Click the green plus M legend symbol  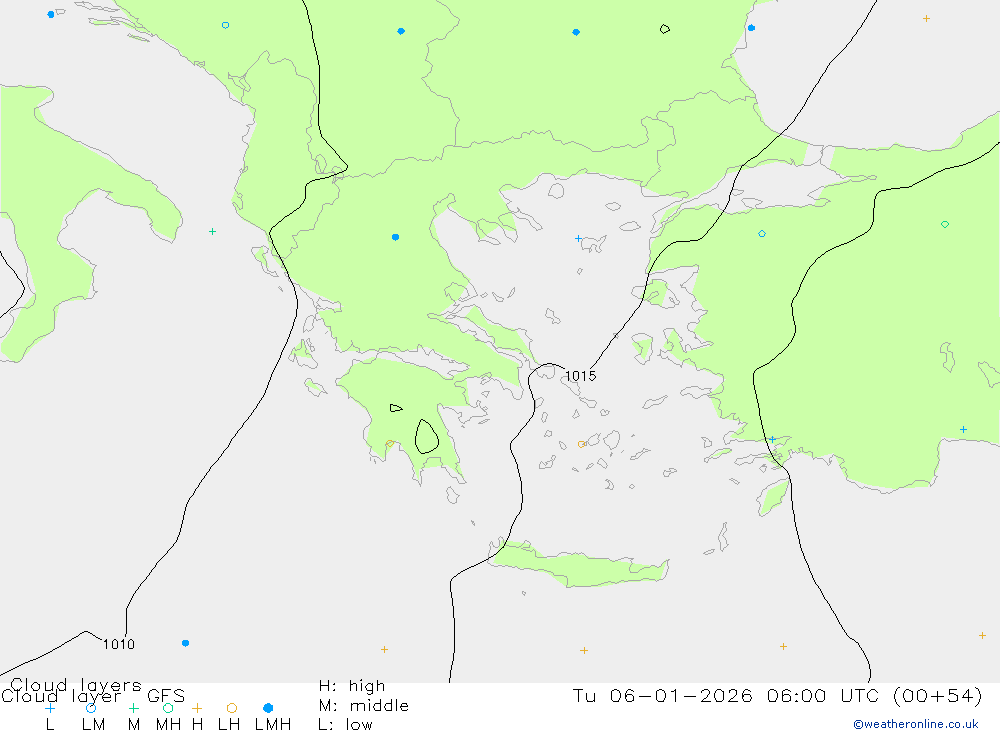133,708
